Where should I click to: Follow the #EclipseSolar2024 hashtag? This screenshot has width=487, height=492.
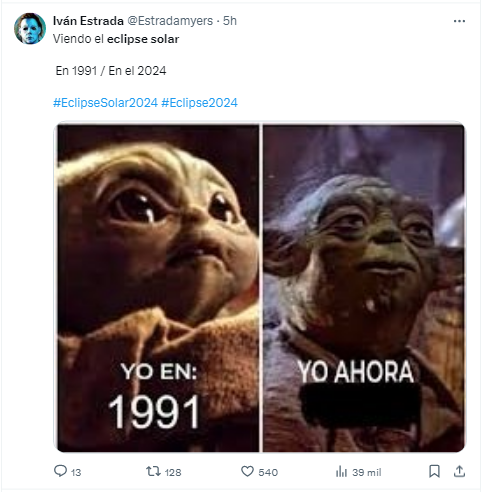pos(105,103)
